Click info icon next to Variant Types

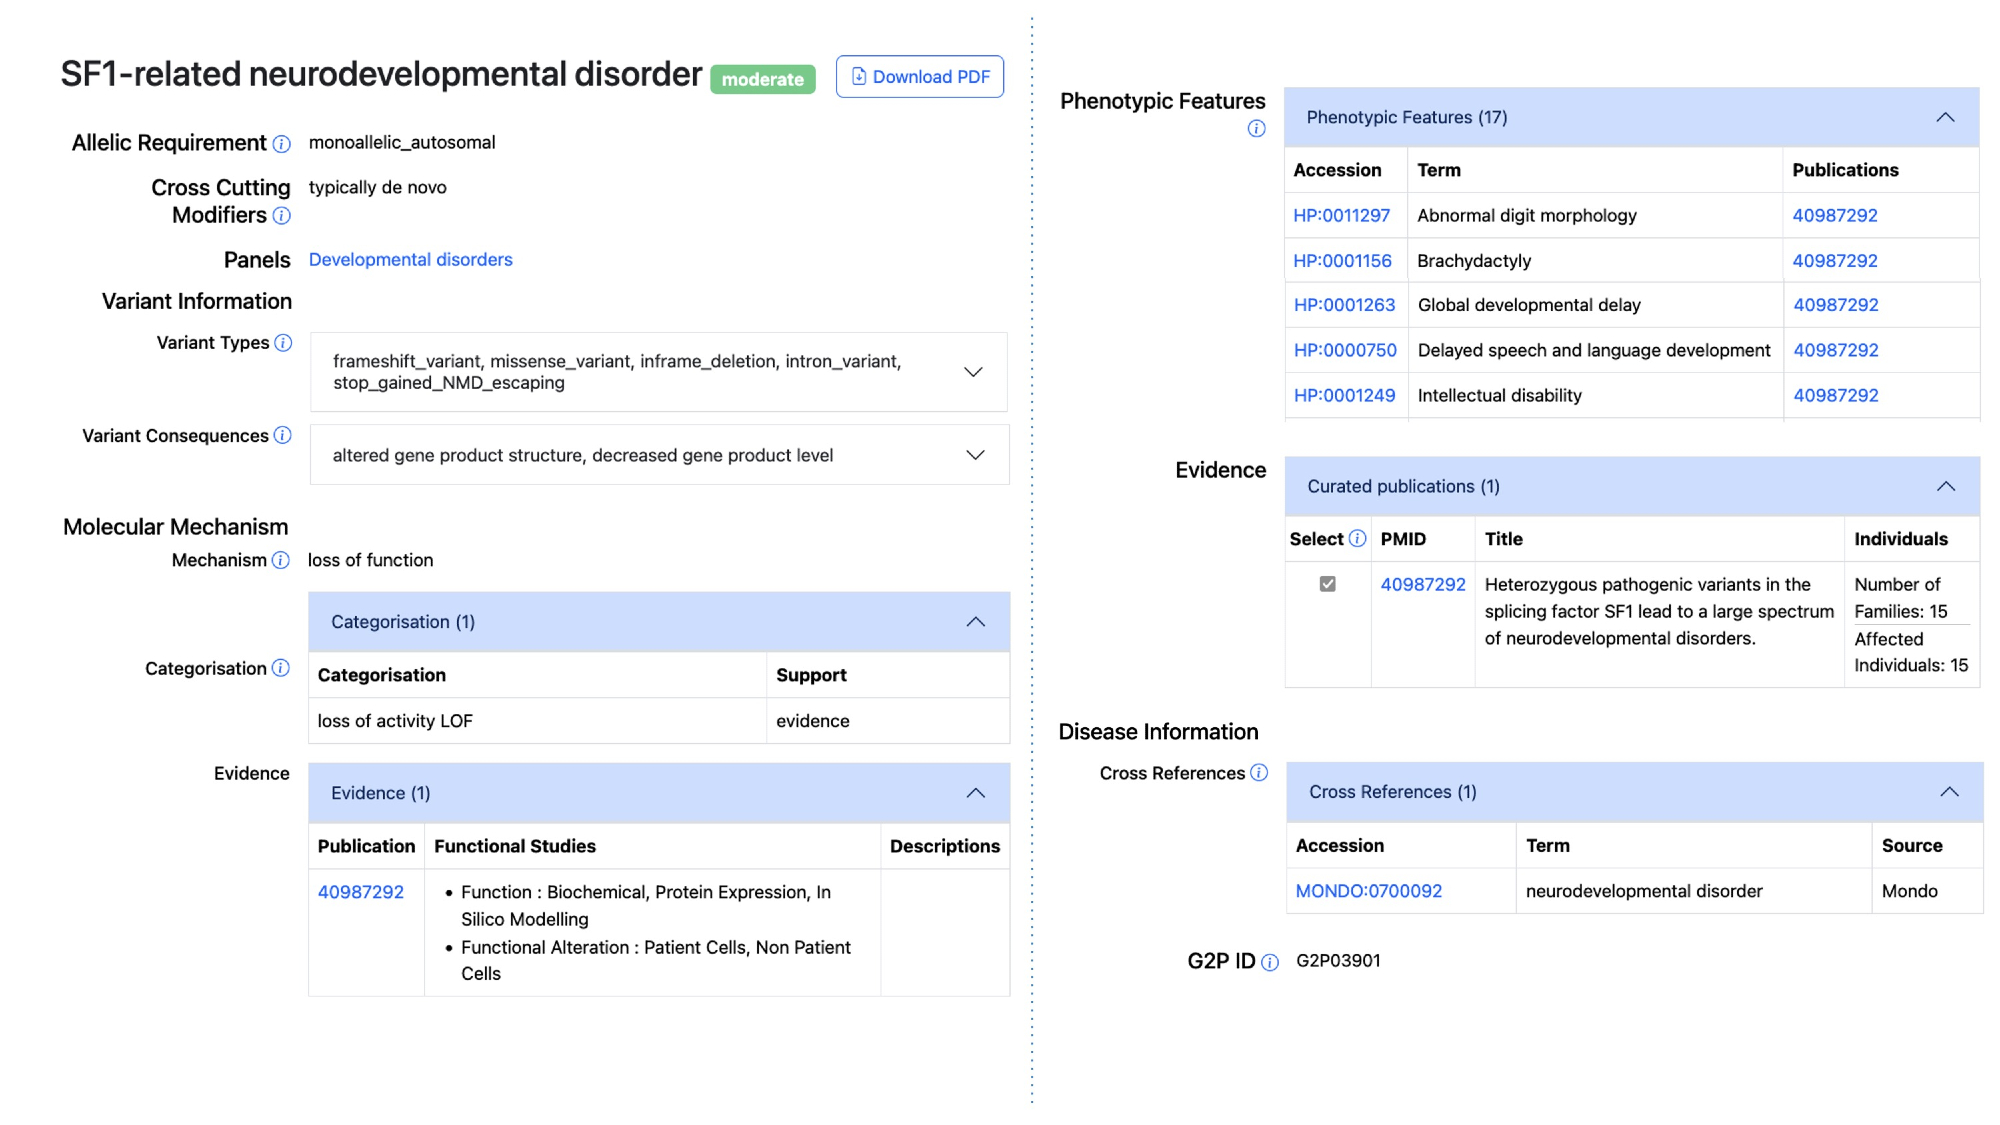click(283, 343)
